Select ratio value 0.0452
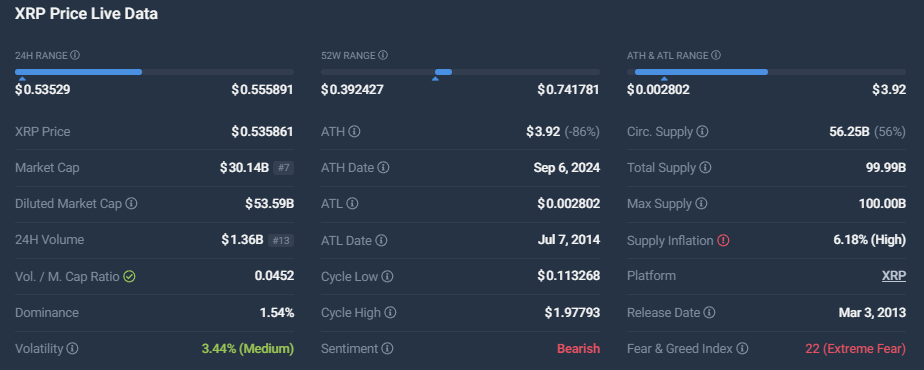The height and width of the screenshot is (370, 924). point(274,276)
